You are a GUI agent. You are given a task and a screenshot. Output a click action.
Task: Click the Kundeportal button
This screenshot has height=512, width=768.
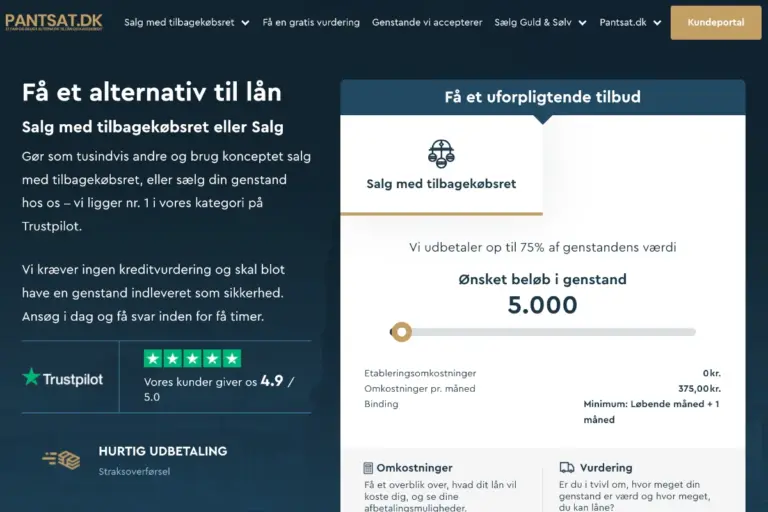coord(716,23)
